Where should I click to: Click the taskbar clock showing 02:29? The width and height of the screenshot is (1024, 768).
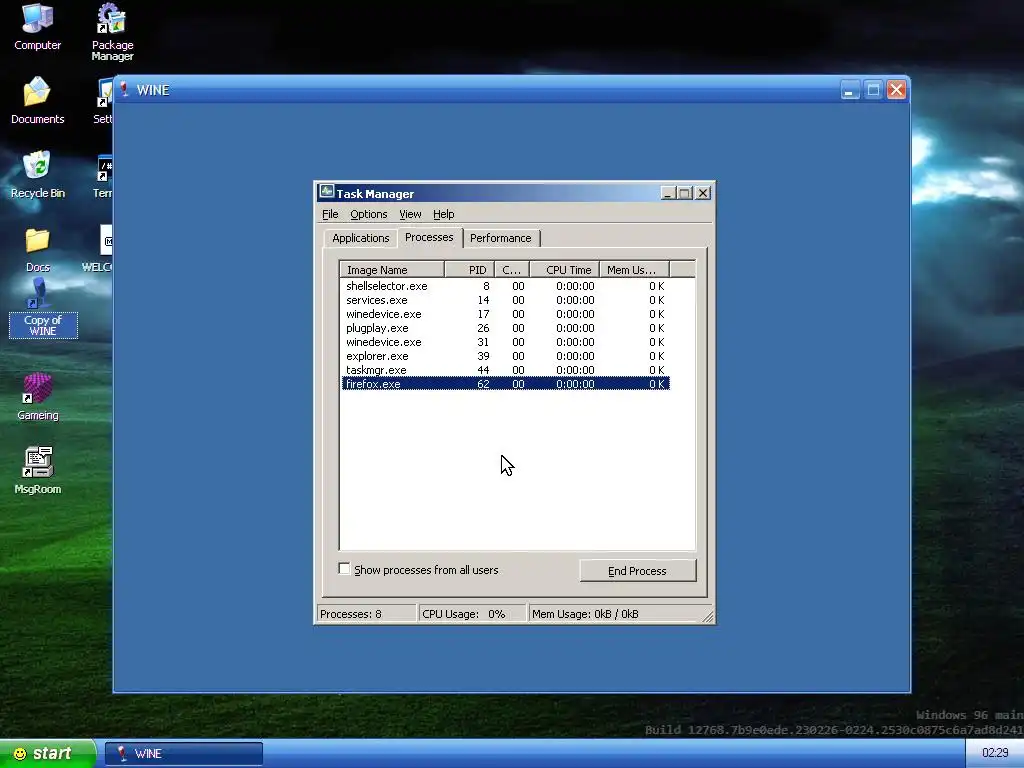995,753
